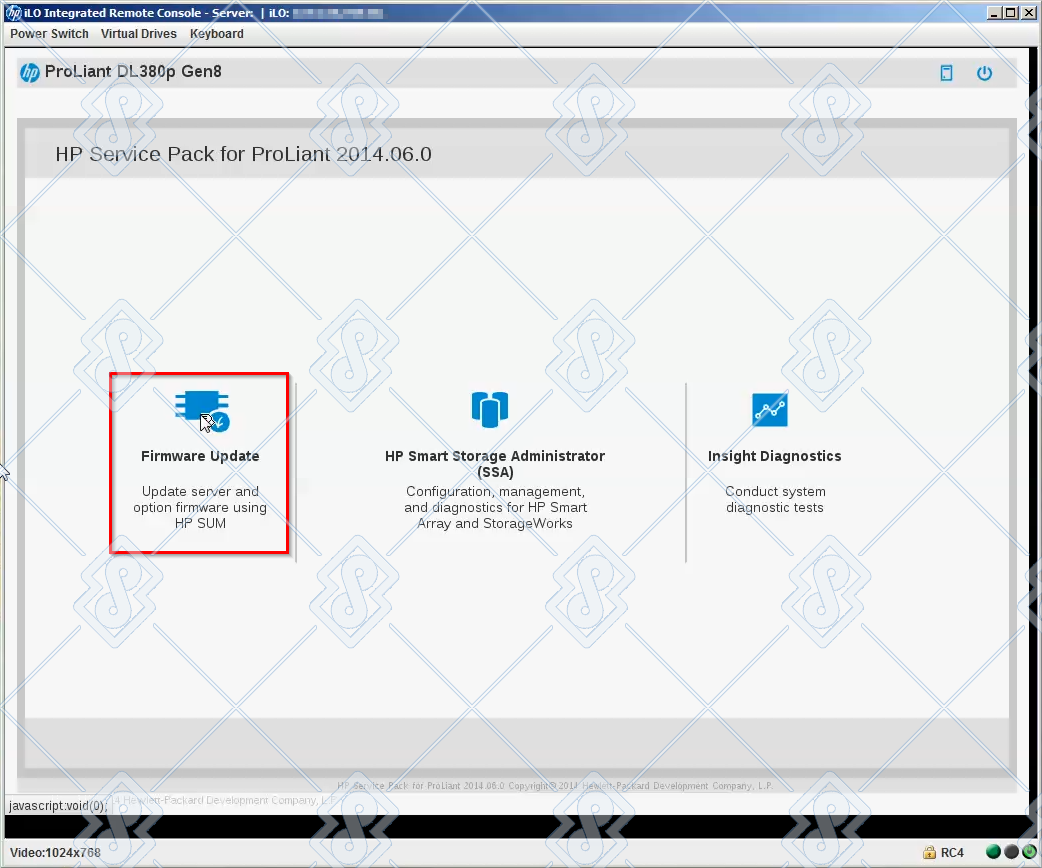Screen dimensions: 1042x868
Task: Click the Smart Storage Administrator cylinders icon
Action: pyautogui.click(x=490, y=409)
